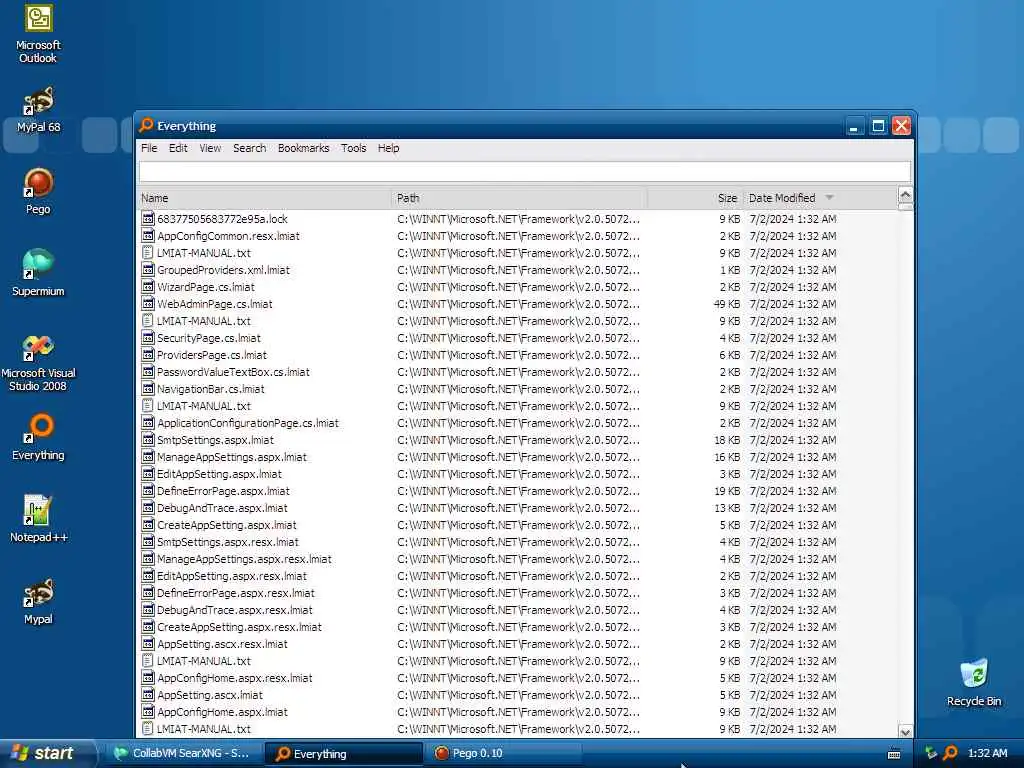Select SmtpSettings.aspx.resx.lmiat file
Viewport: 1024px width, 768px height.
pyautogui.click(x=227, y=541)
